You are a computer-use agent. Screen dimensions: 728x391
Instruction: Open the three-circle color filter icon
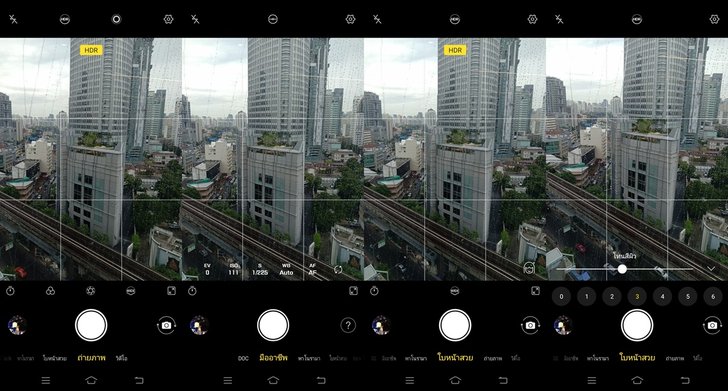pos(51,291)
